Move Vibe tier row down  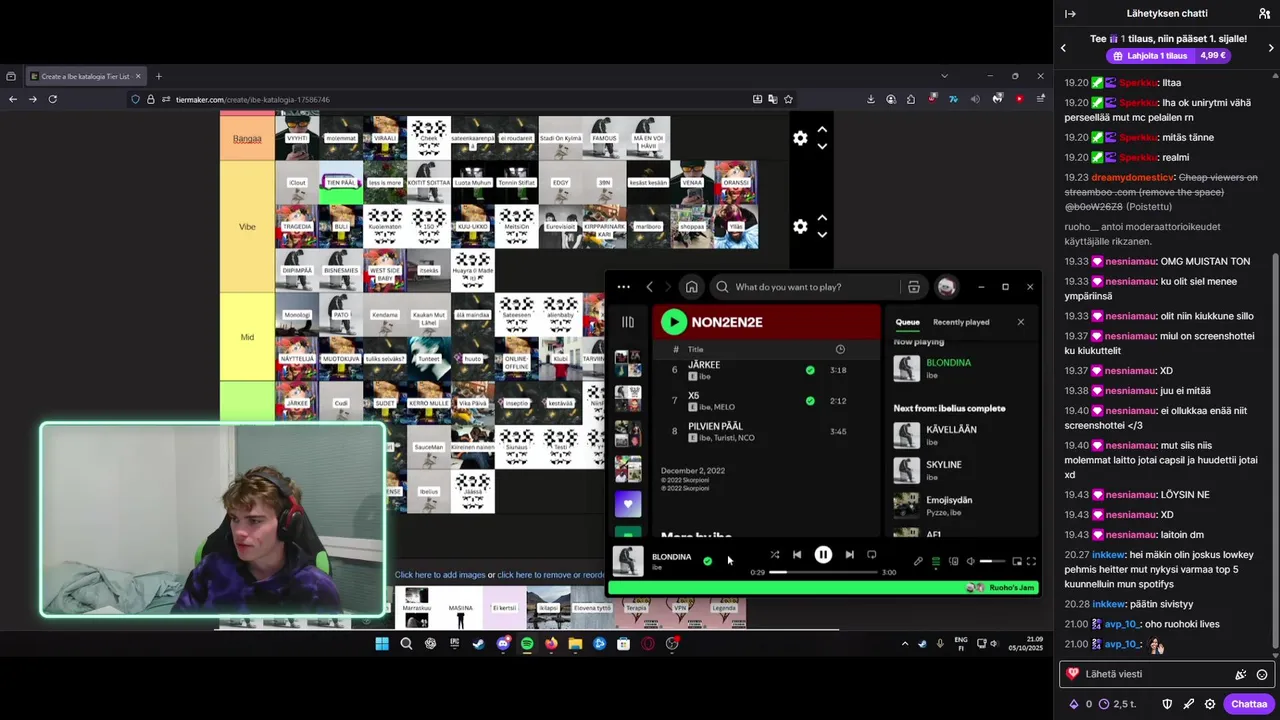(x=822, y=234)
